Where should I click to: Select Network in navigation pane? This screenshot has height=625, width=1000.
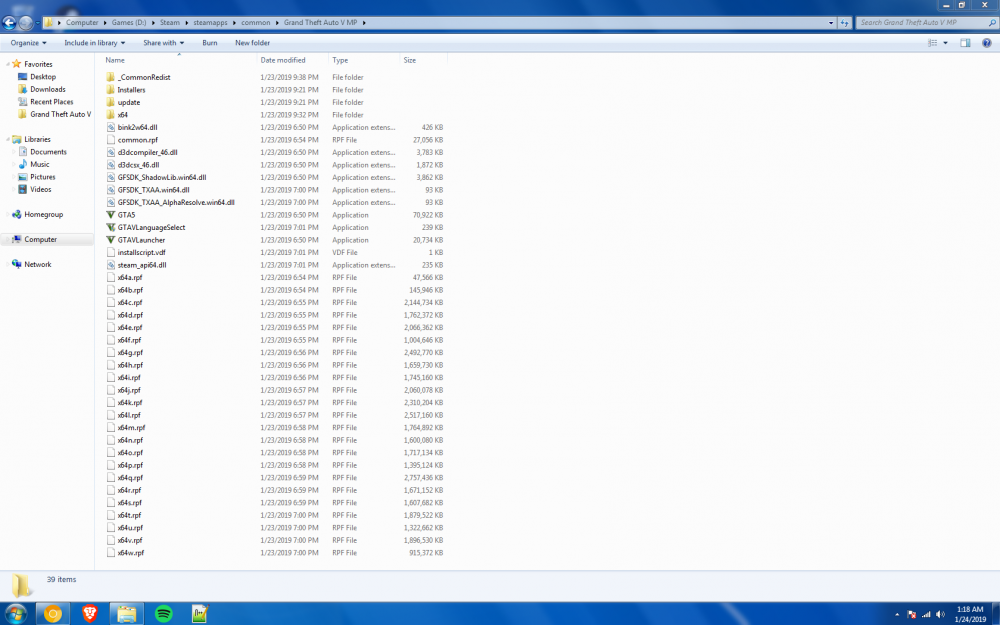pyautogui.click(x=38, y=264)
